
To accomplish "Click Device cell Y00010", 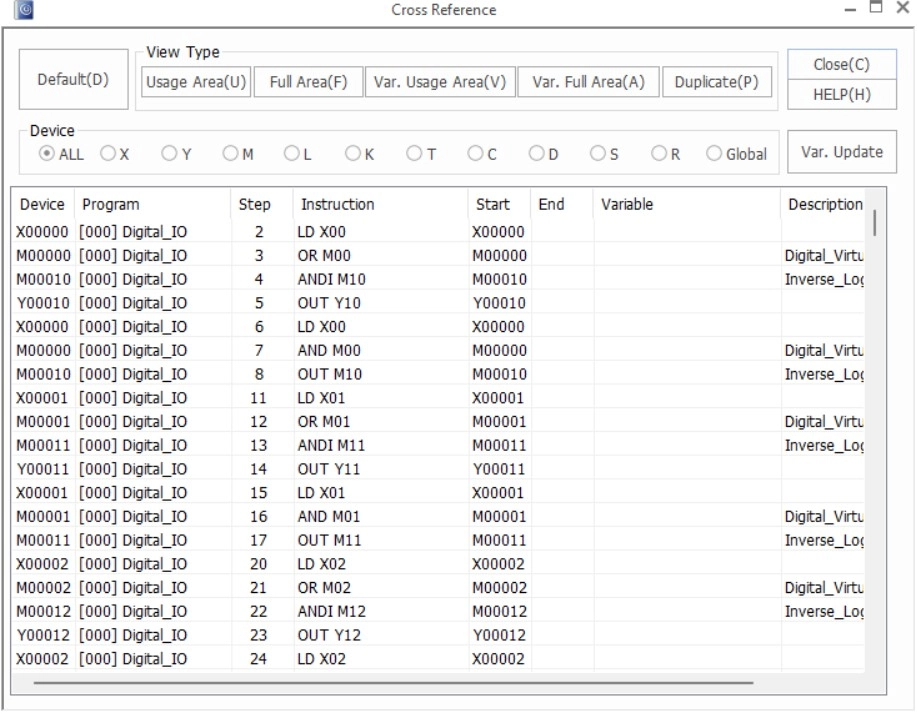I will coord(42,303).
